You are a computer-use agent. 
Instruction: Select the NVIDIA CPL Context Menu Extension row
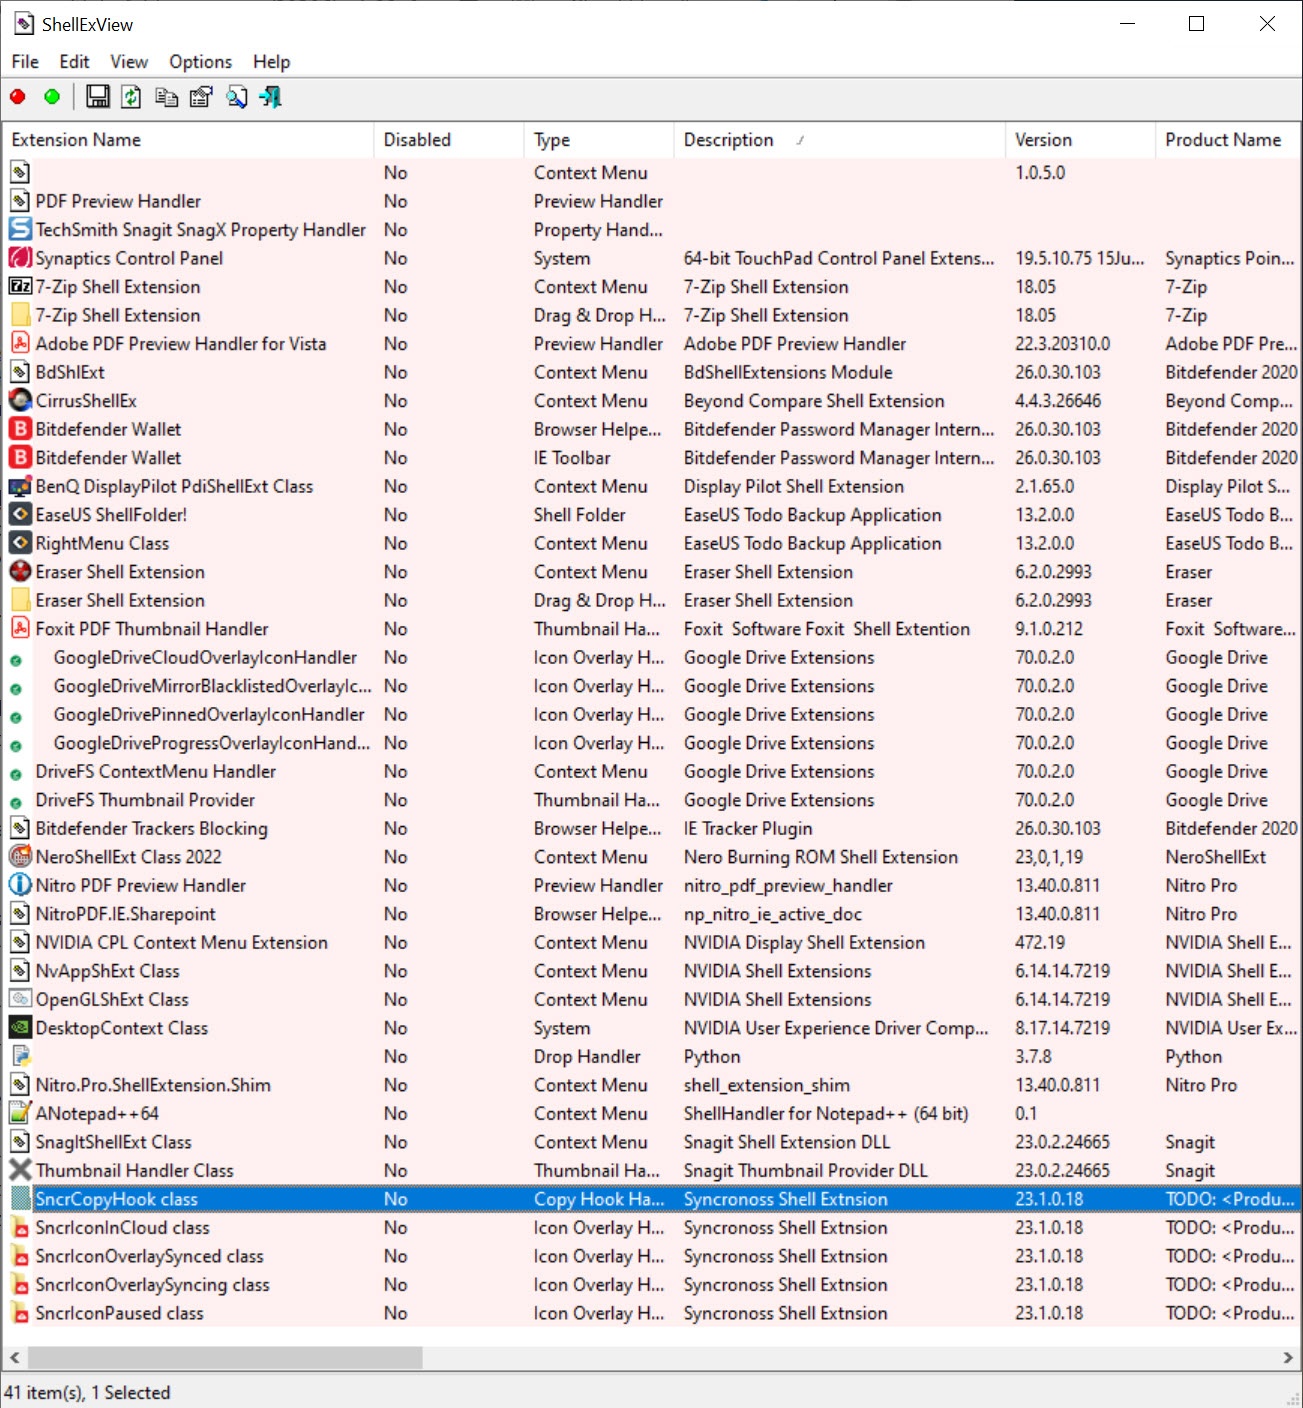(x=651, y=942)
